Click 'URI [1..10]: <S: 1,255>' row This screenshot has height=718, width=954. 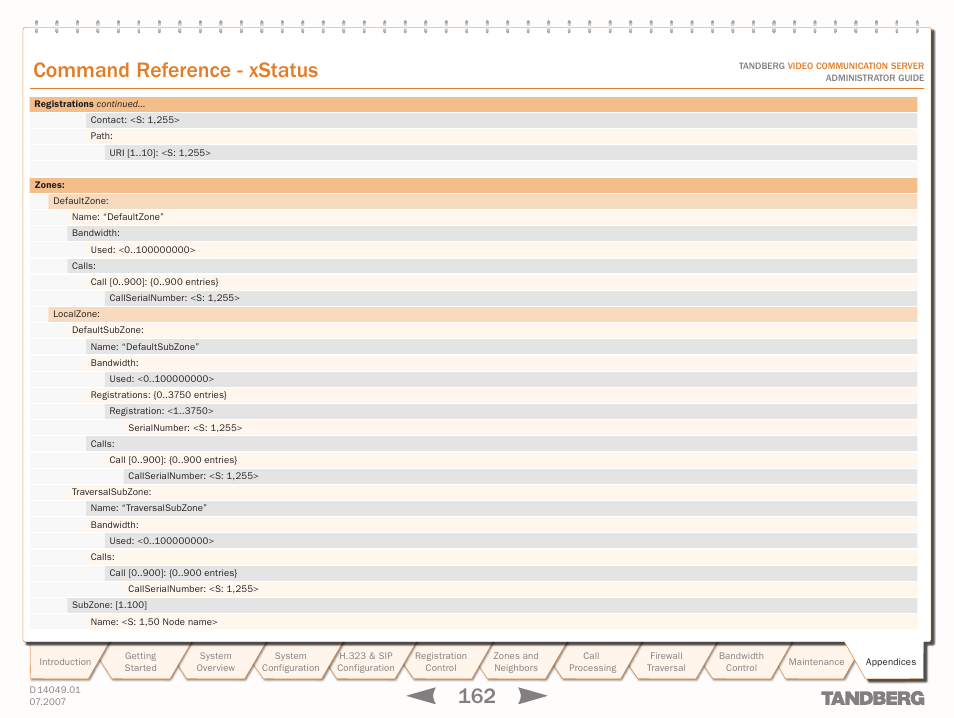pos(511,153)
